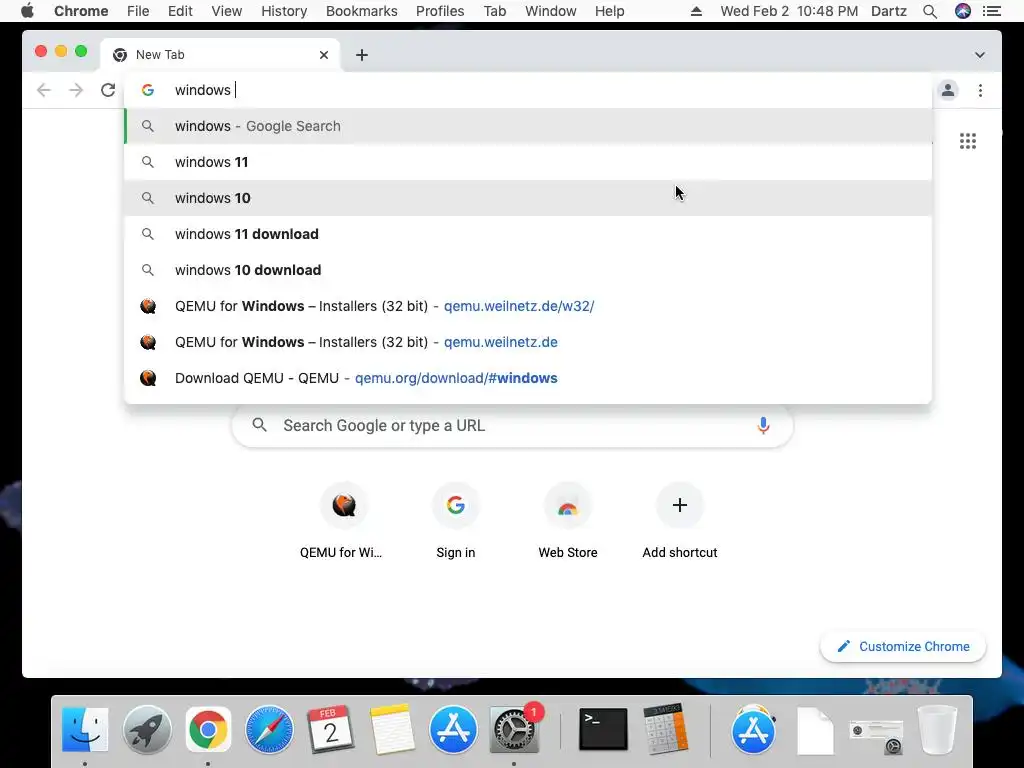Open suggestion with plain qemu.weilnetz.de URL
Image resolution: width=1024 pixels, height=768 pixels.
[528, 342]
